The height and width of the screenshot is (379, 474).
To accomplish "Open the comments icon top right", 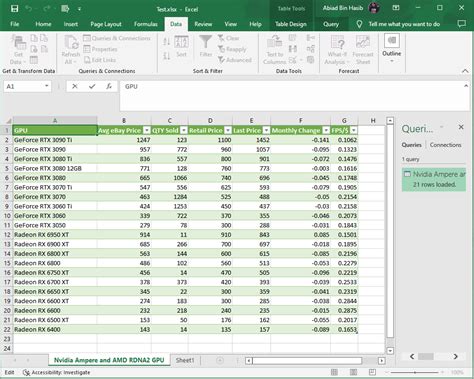I will 462,24.
